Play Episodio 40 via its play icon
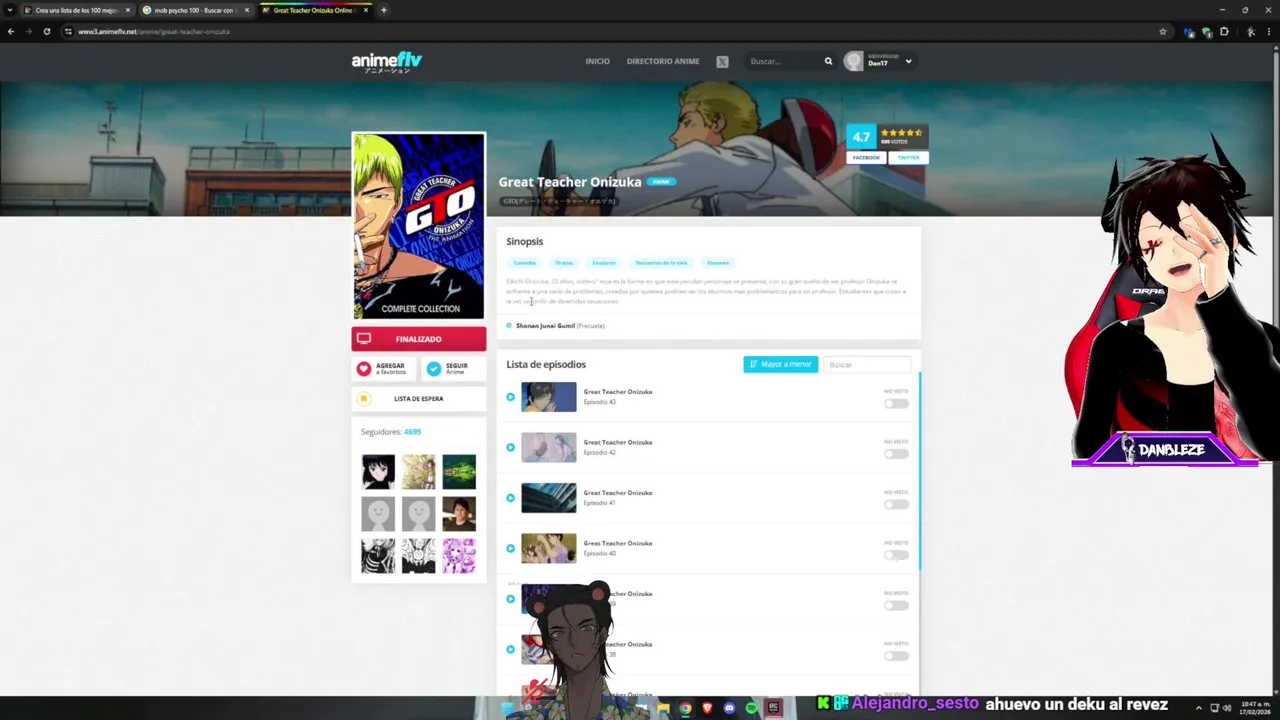The height and width of the screenshot is (720, 1280). point(510,548)
